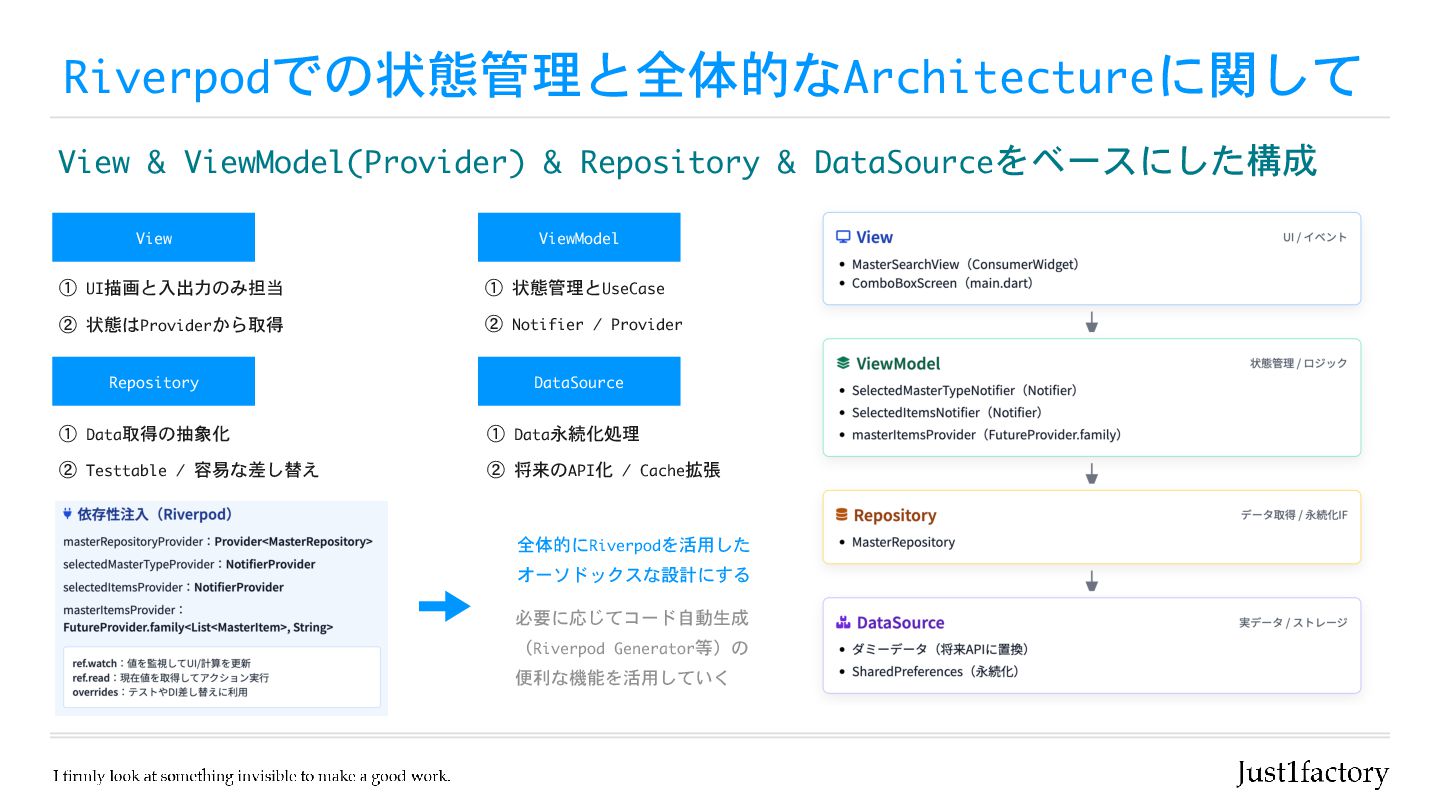Click SelectedItemsNotifier（Notifier）item
Viewport: 1440px width, 810px height.
(x=947, y=413)
